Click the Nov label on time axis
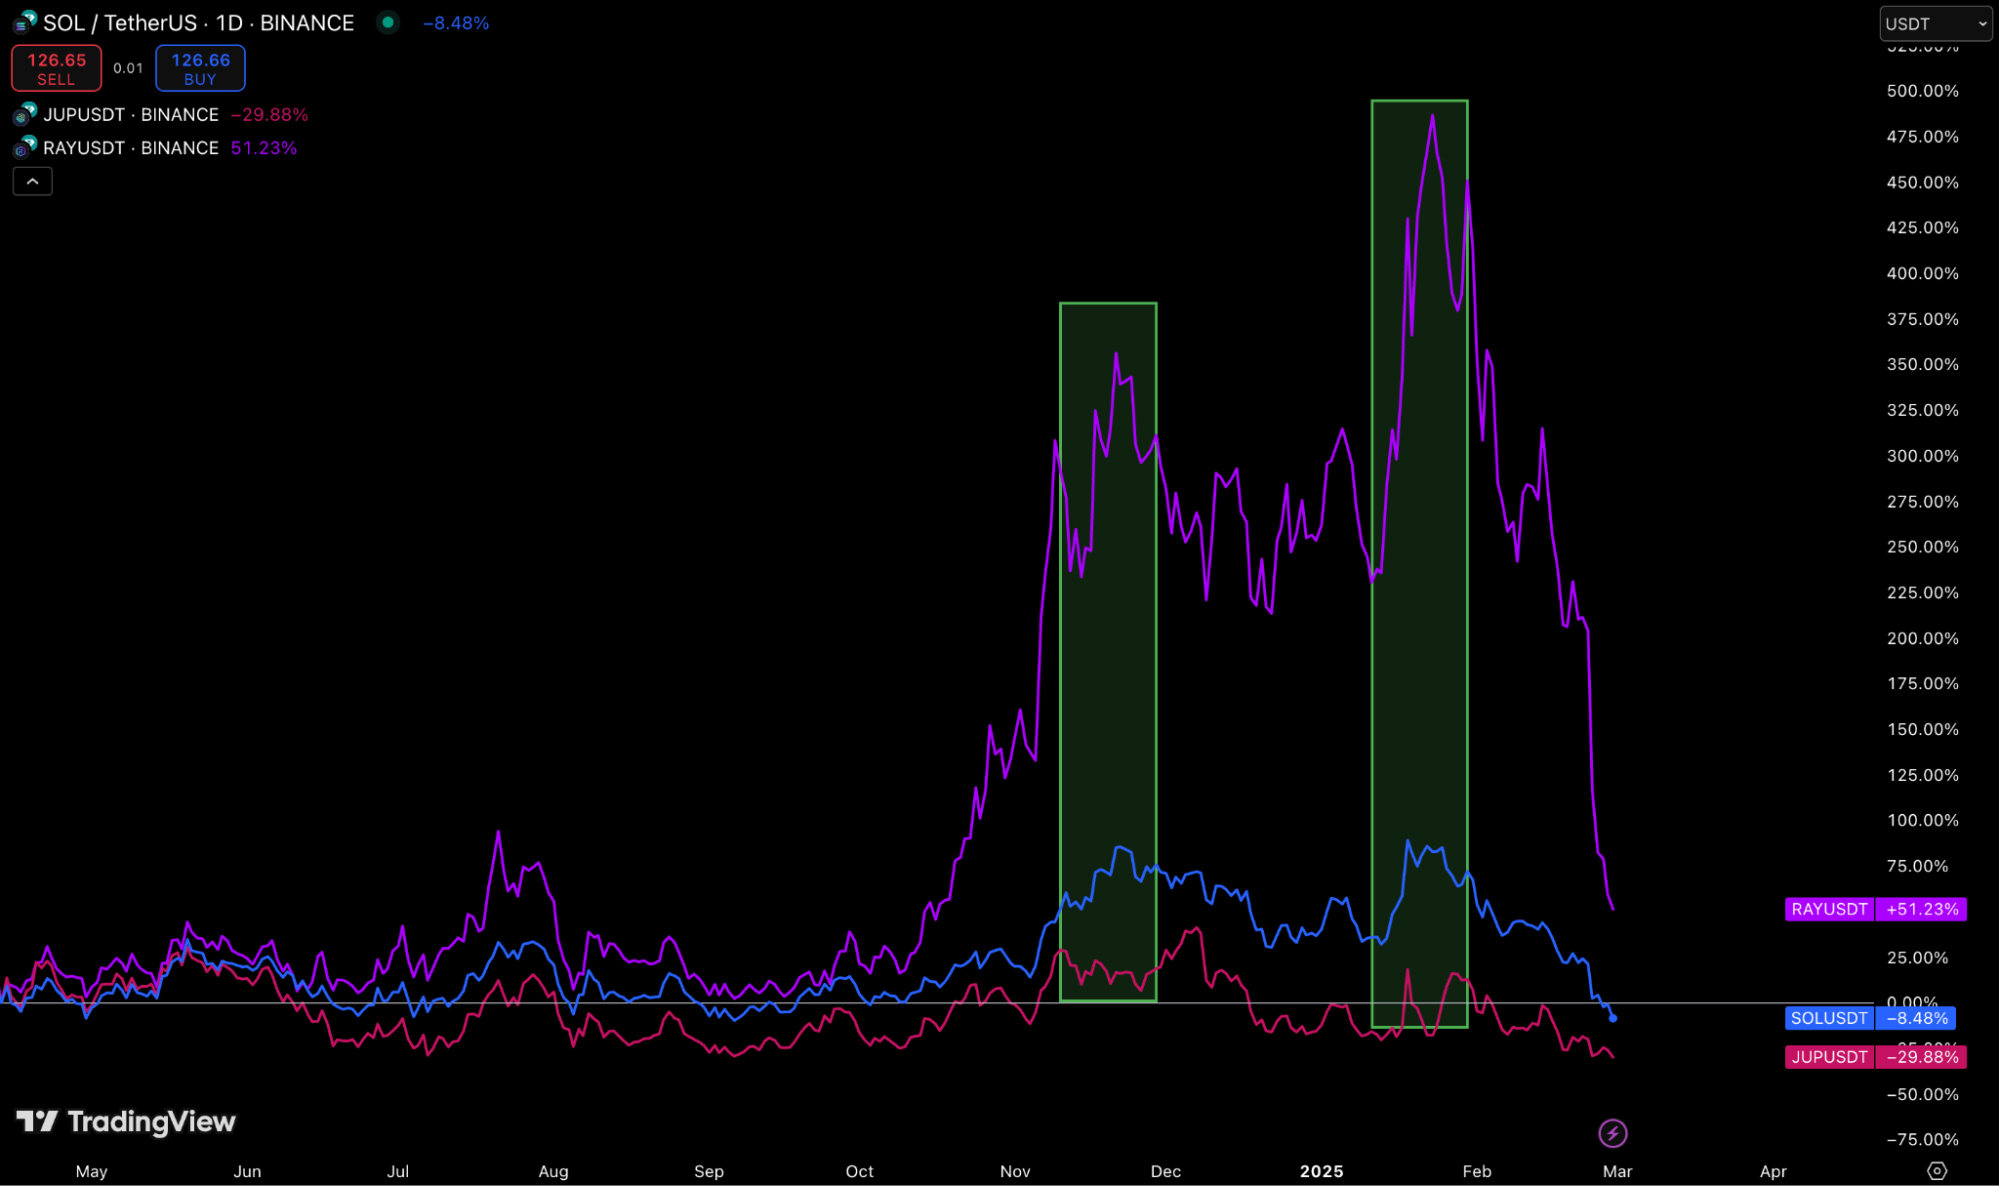This screenshot has height=1186, width=1999. 1015,1171
